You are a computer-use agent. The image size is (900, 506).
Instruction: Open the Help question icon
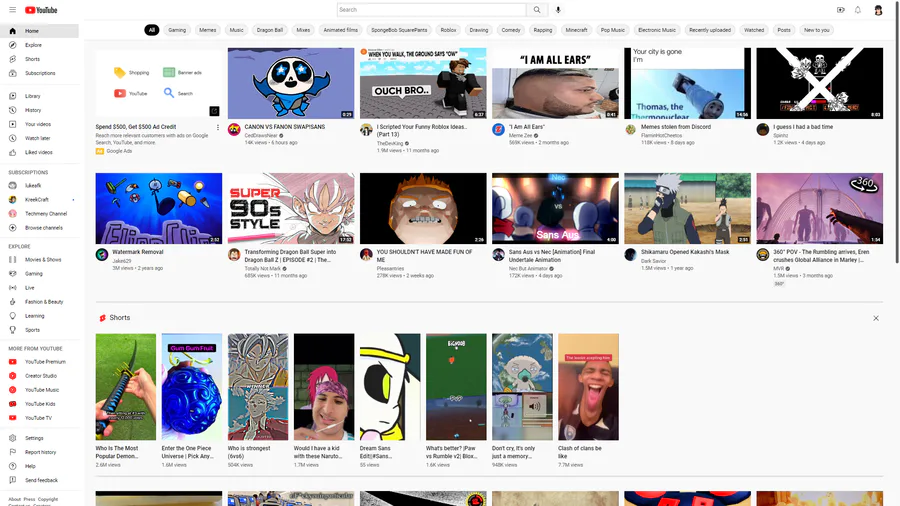[x=13, y=466]
